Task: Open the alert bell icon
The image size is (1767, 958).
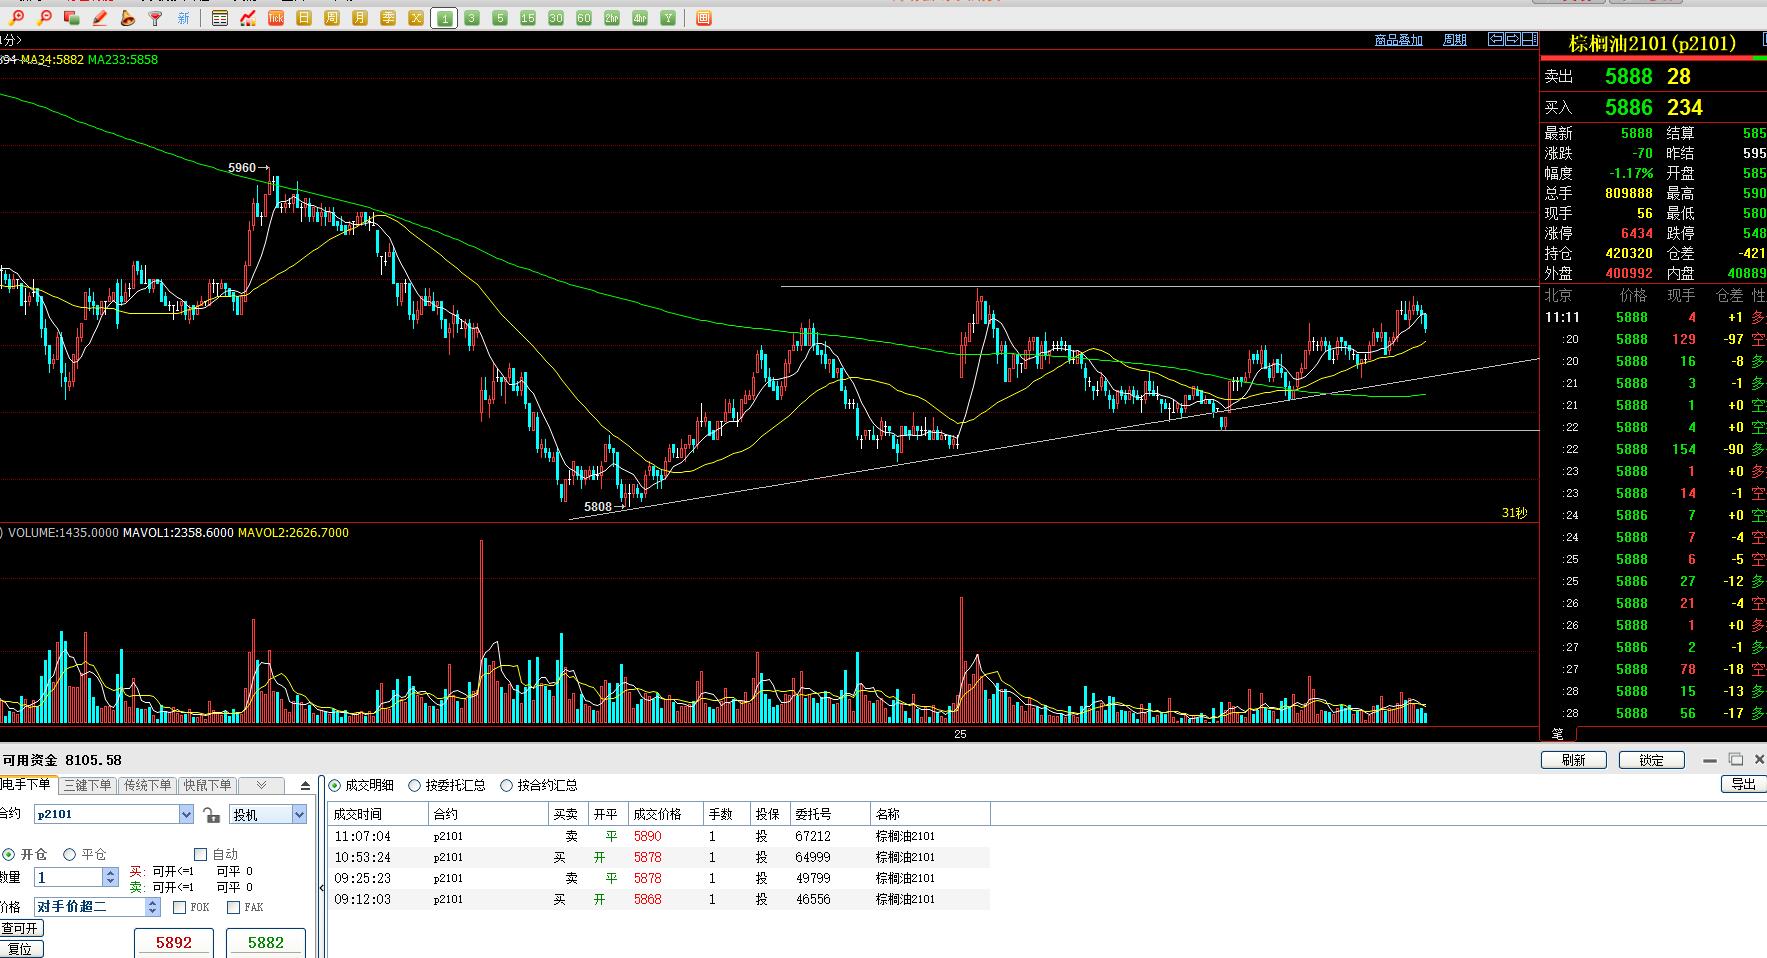Action: pyautogui.click(x=127, y=18)
